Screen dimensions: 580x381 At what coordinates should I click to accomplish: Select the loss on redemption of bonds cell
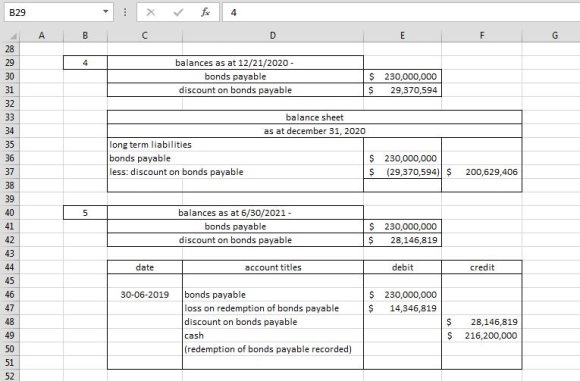tap(273, 308)
